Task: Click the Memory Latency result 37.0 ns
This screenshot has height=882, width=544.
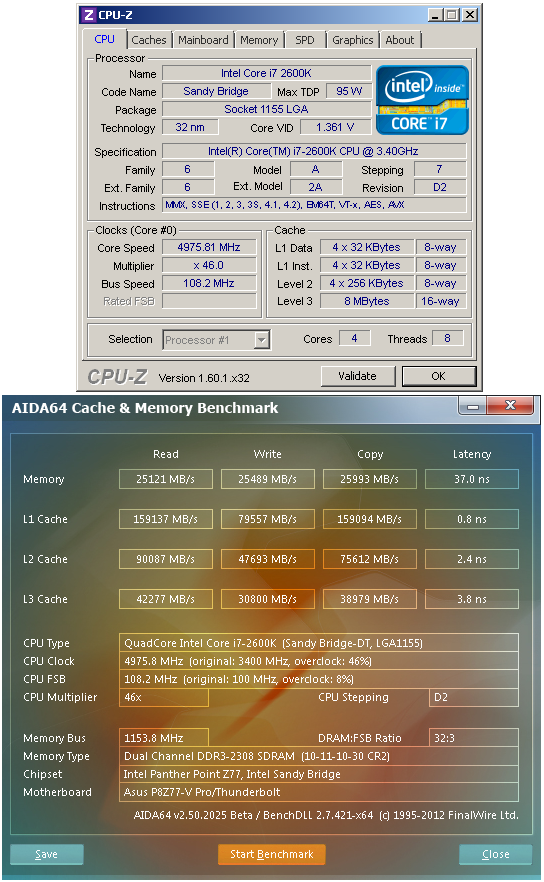Action: click(472, 479)
